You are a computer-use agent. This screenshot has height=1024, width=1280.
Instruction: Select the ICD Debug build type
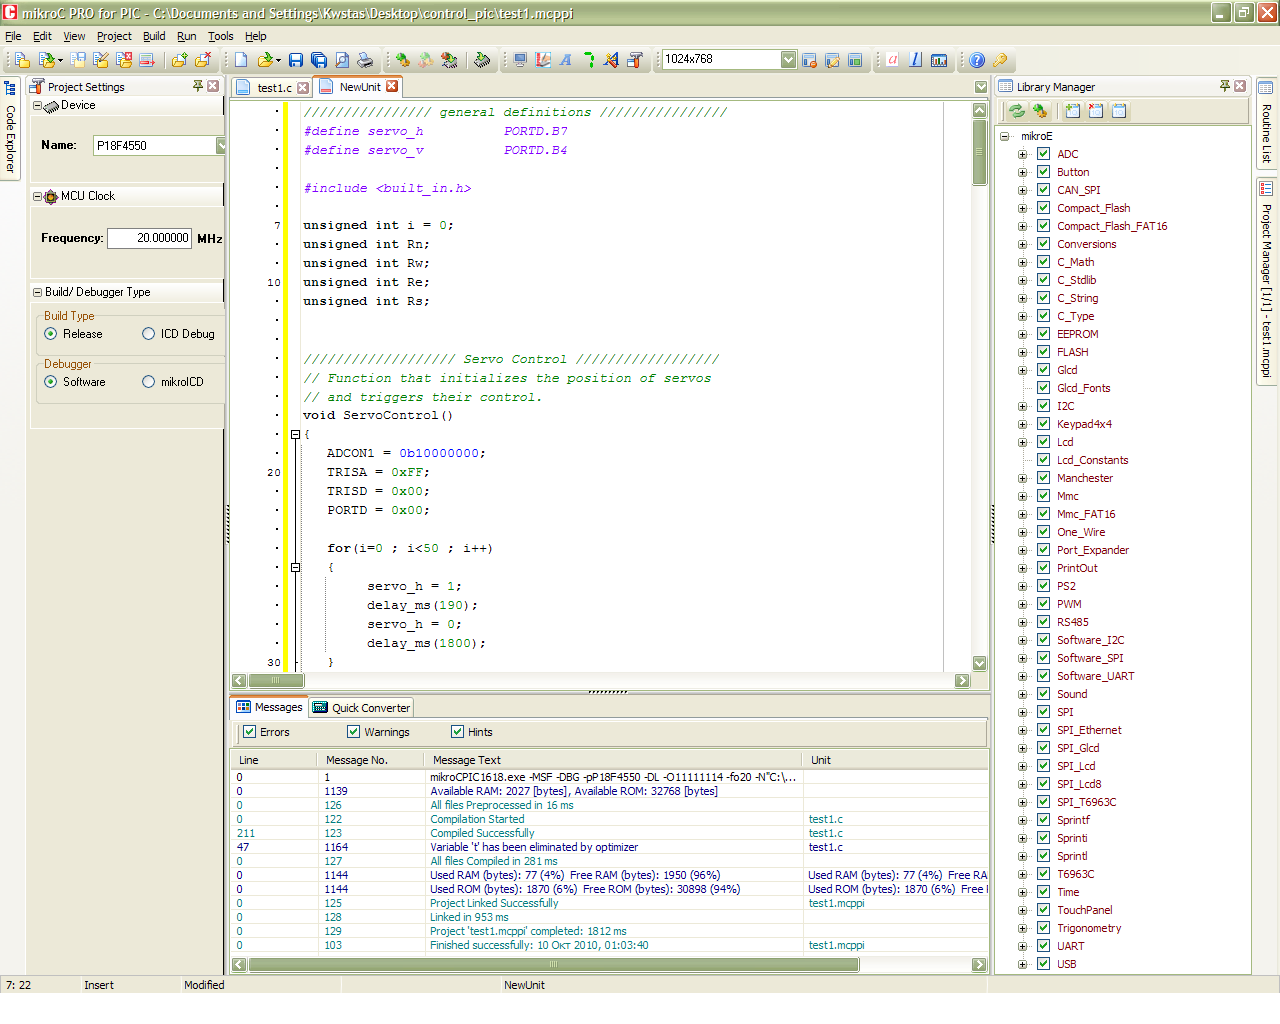coord(148,334)
